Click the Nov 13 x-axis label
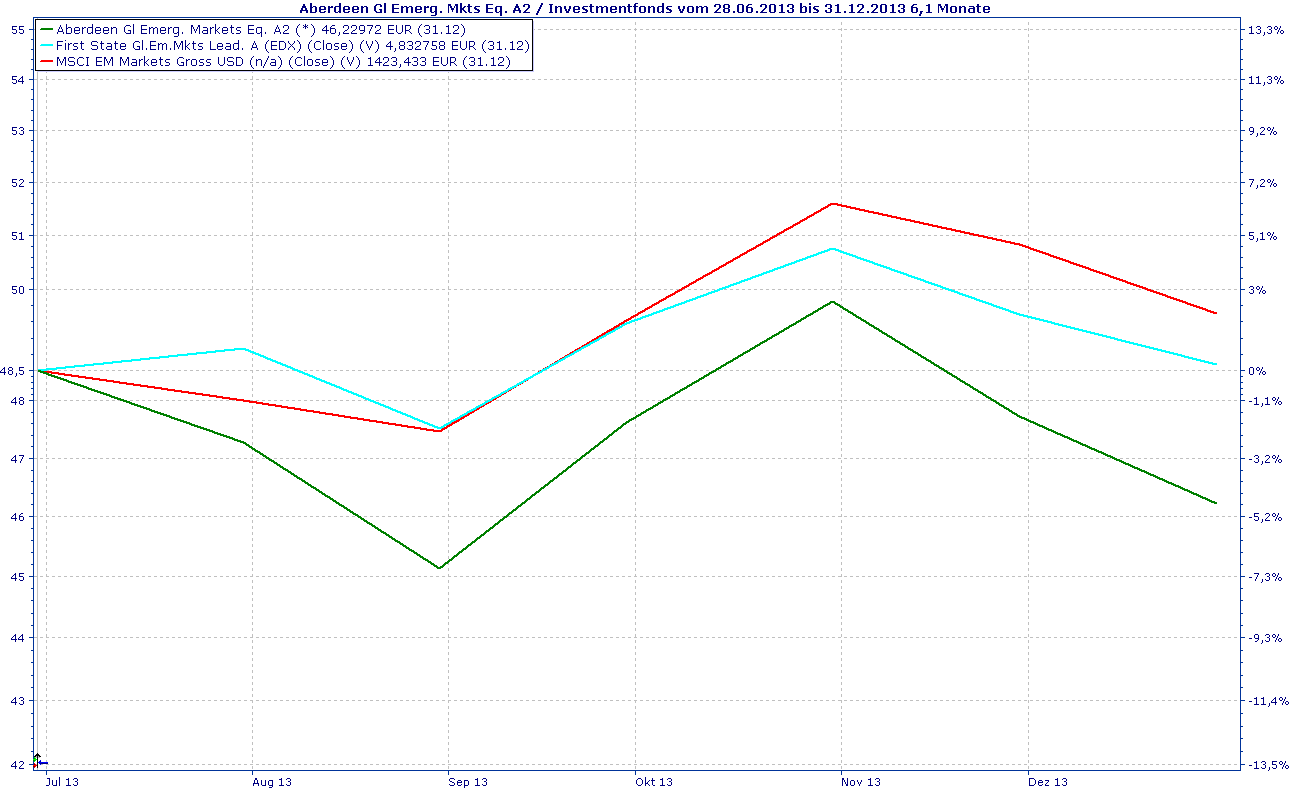The height and width of the screenshot is (788, 1290). [861, 781]
